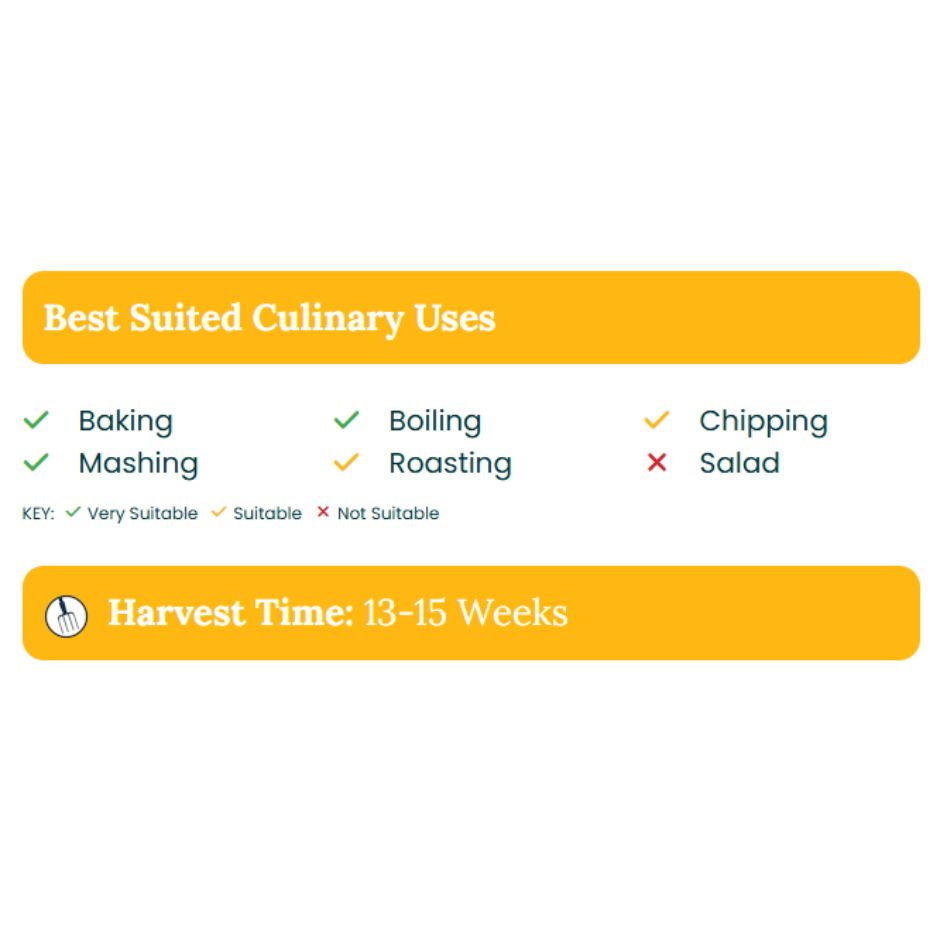Screen dimensions: 940x940
Task: Select the Boiling label
Action: [x=435, y=421]
